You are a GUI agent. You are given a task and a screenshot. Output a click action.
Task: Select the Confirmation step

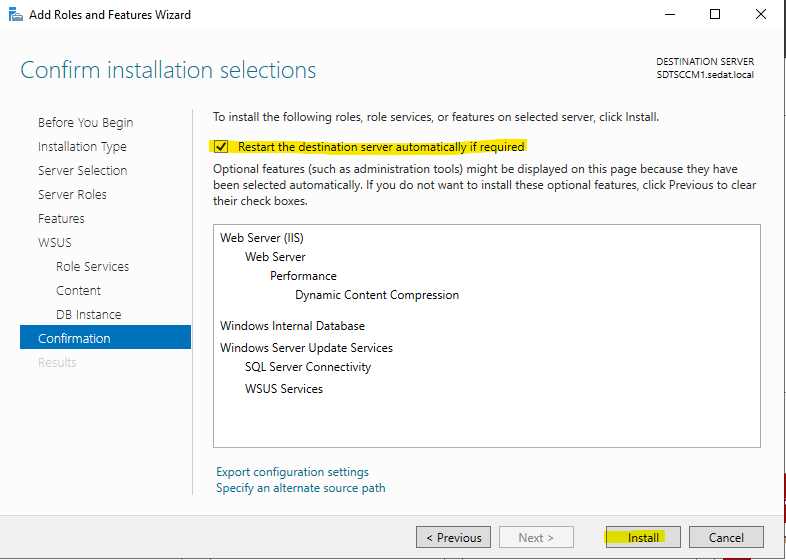[x=105, y=337]
